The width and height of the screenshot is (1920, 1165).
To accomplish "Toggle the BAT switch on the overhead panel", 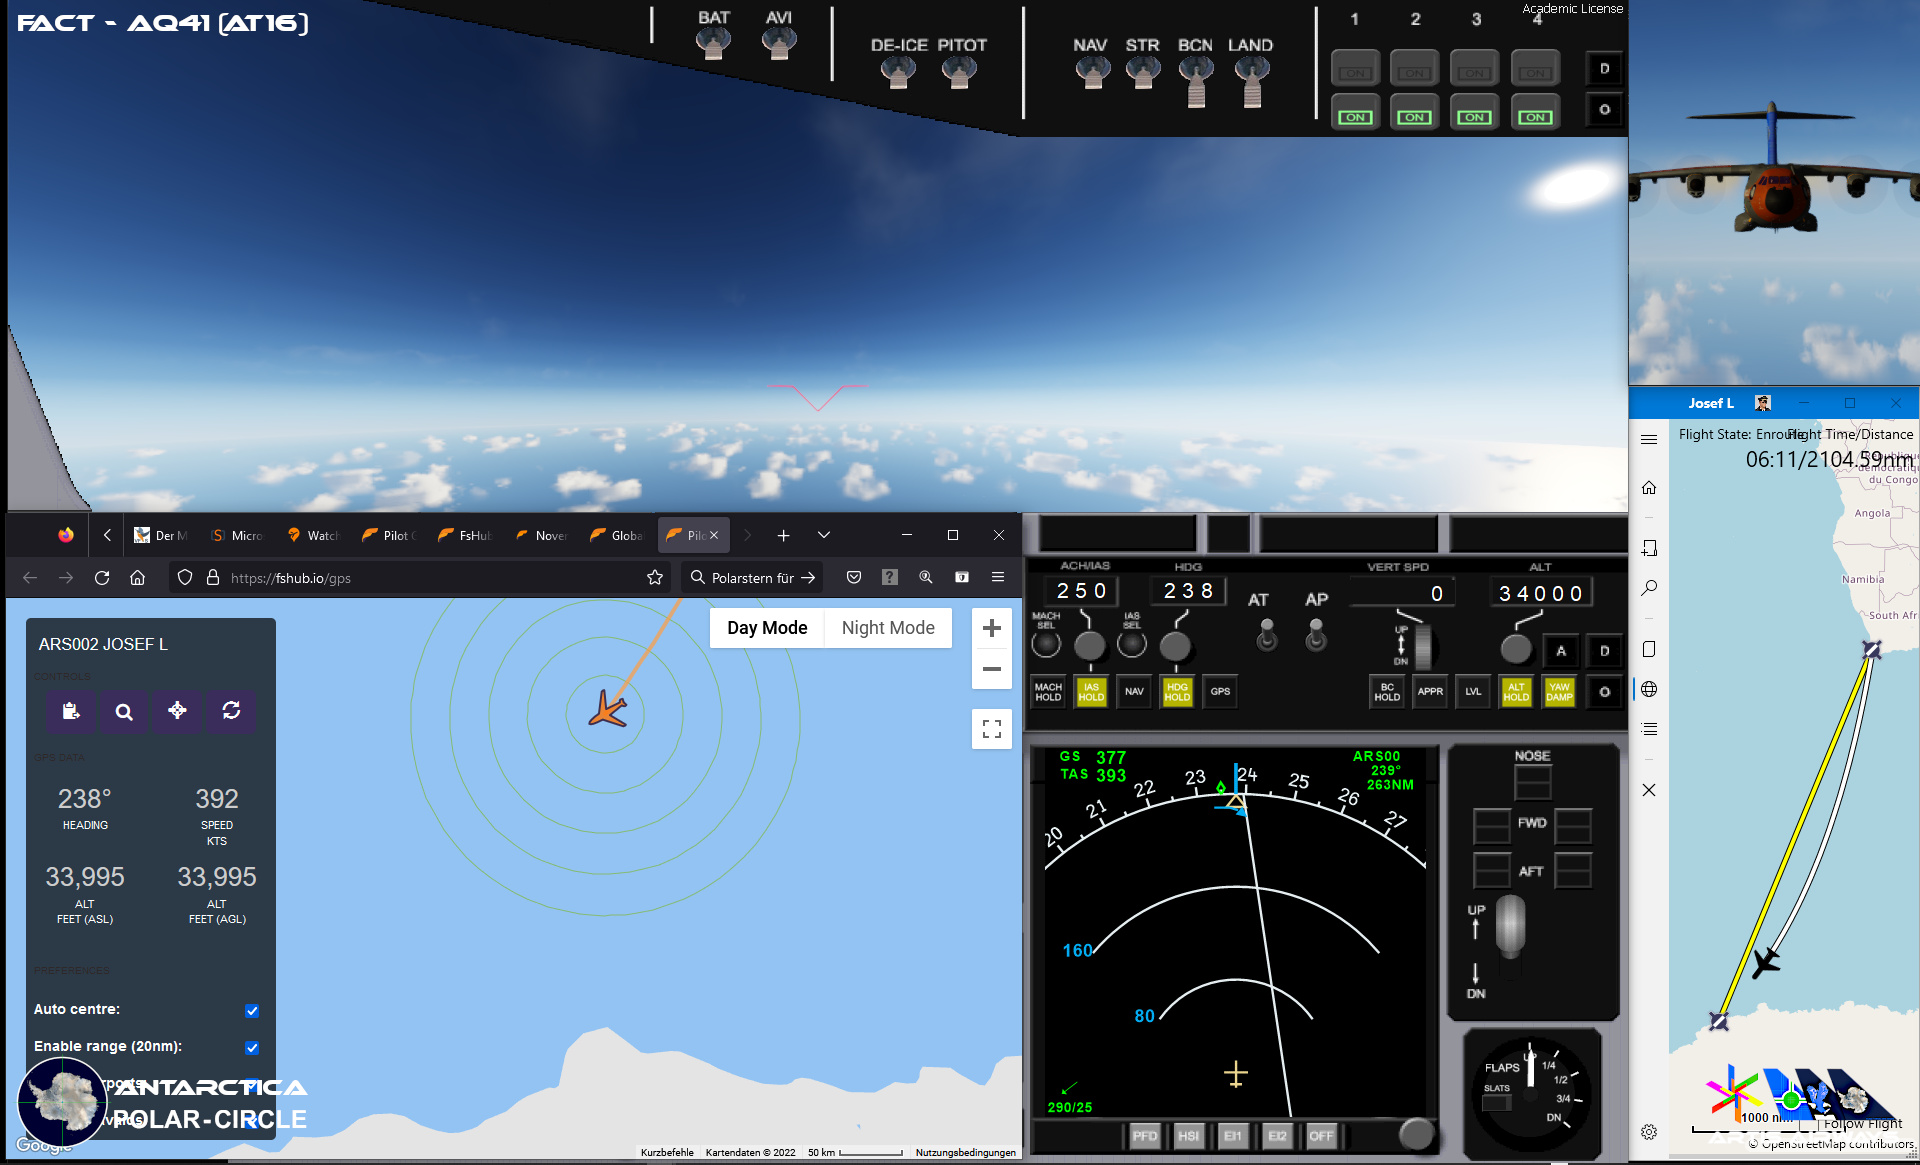I will pos(713,44).
